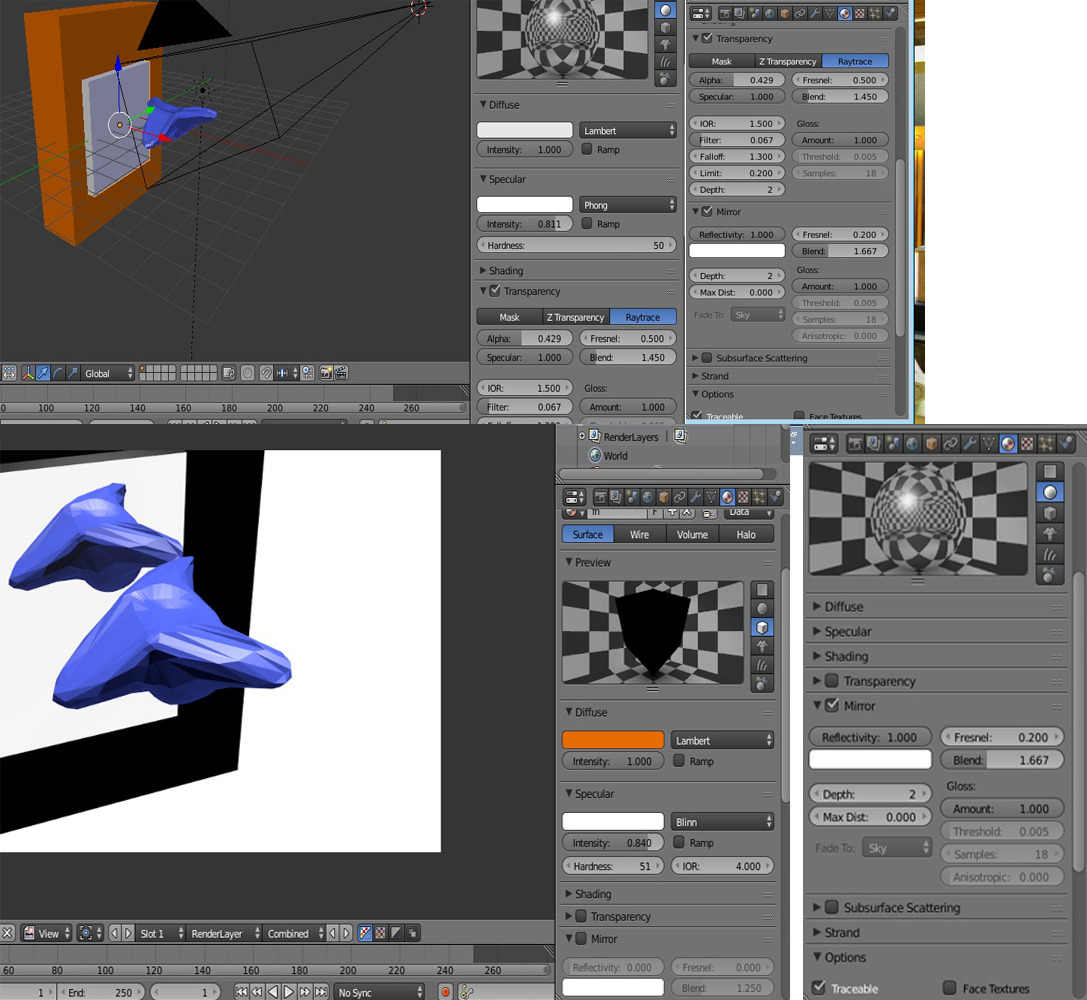Image resolution: width=1087 pixels, height=1000 pixels.
Task: Open the Blinn specular shader dropdown
Action: pyautogui.click(x=722, y=822)
